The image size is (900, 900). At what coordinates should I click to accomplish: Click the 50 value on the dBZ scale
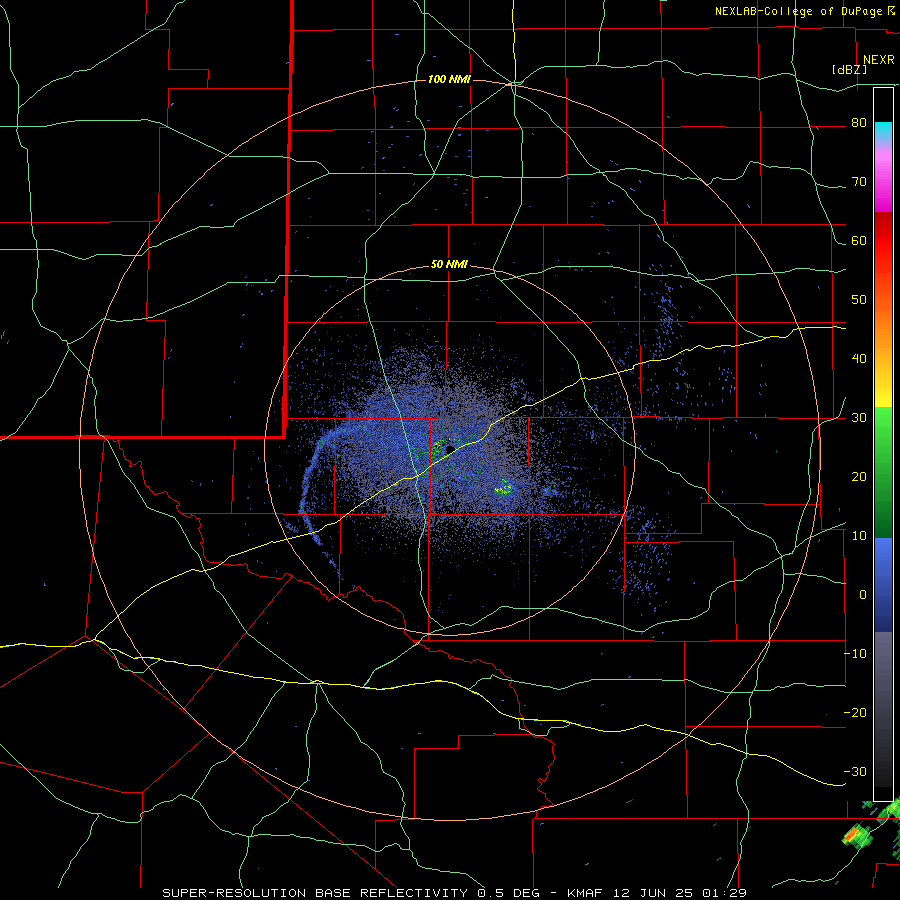(859, 300)
